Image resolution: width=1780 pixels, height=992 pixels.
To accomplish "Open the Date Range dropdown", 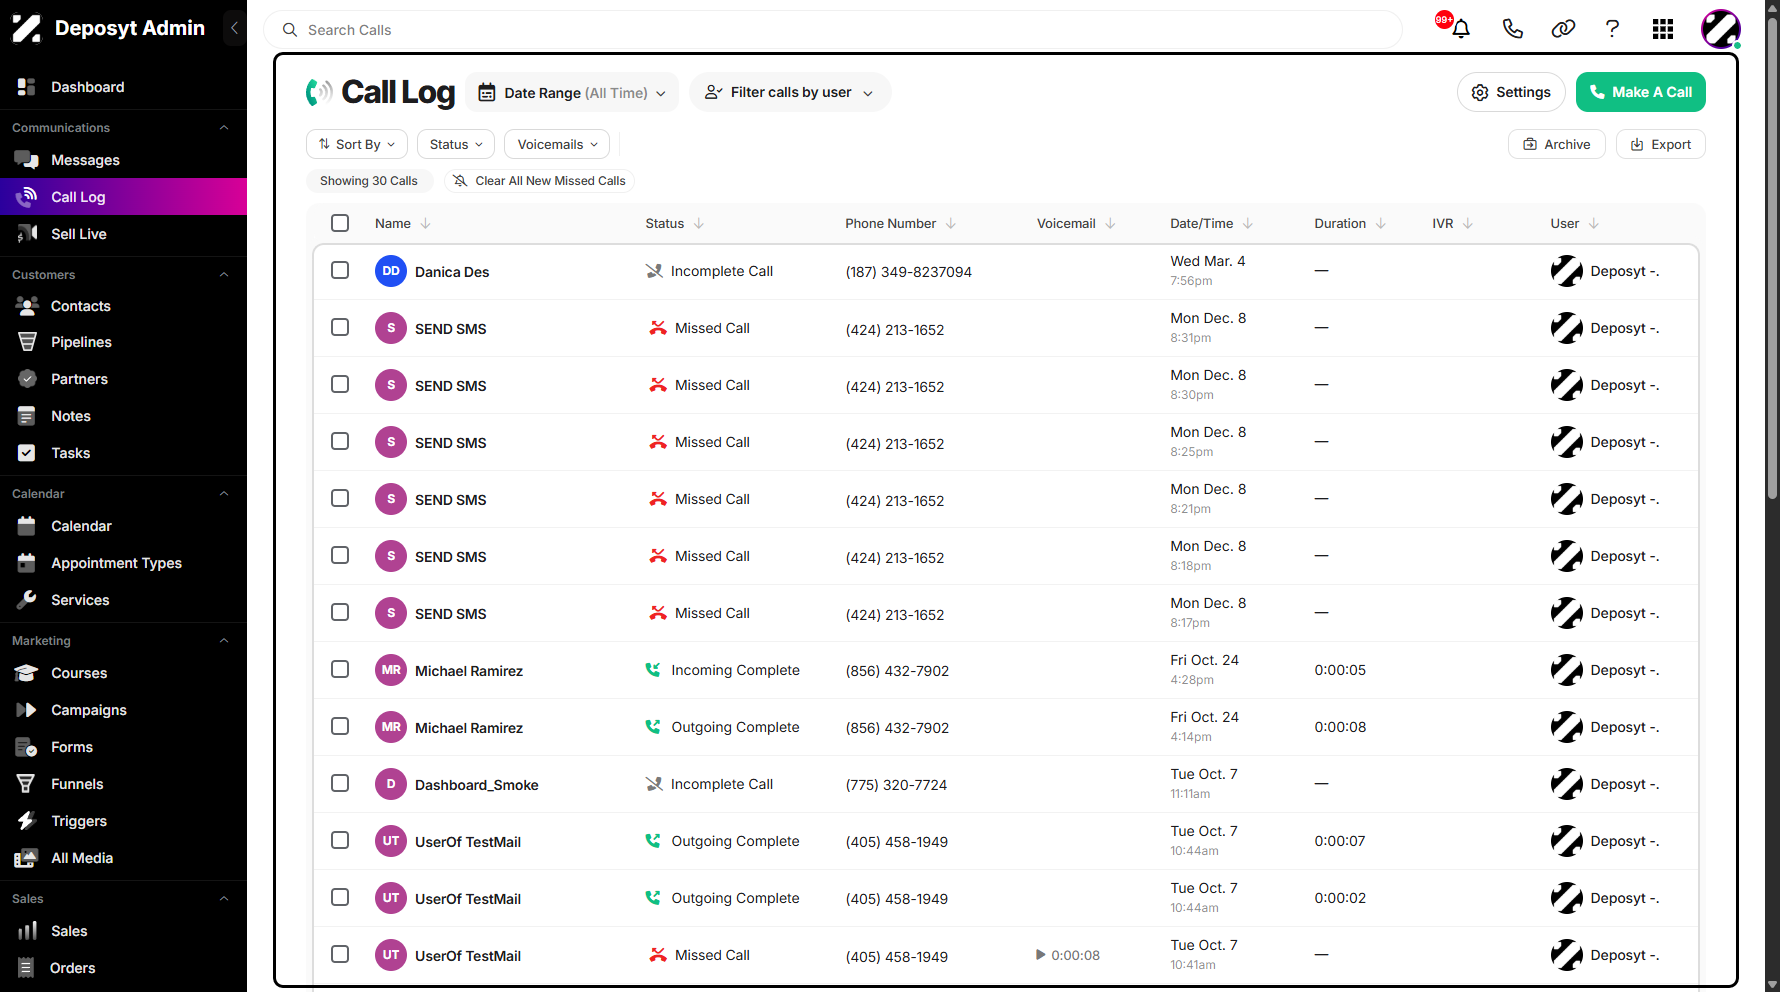I will click(x=572, y=92).
